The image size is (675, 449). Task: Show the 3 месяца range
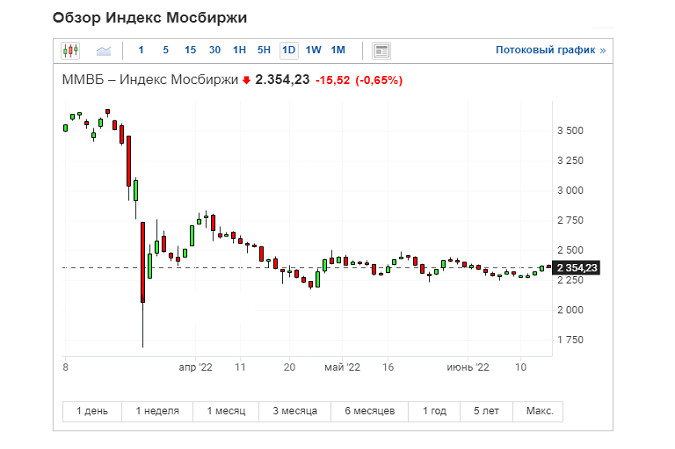point(295,411)
